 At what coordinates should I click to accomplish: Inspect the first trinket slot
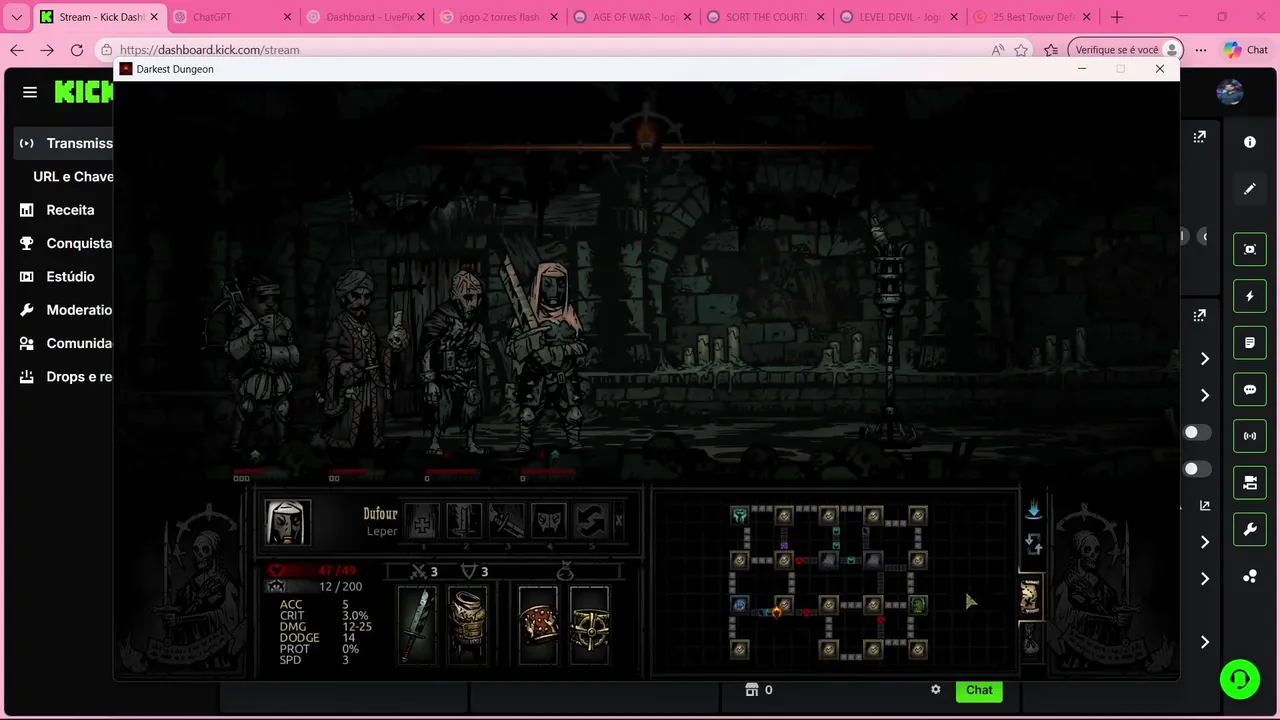[x=538, y=625]
